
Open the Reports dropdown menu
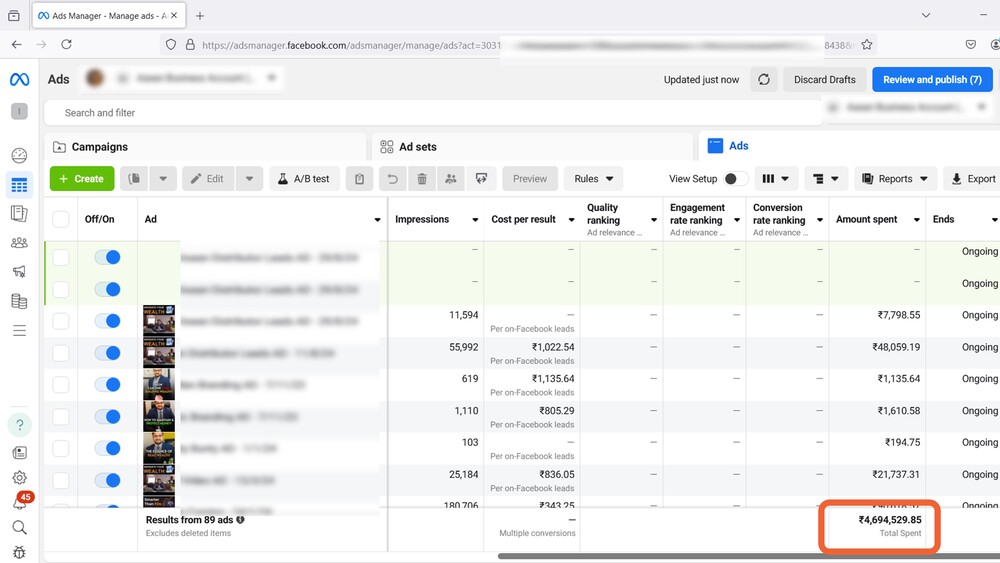[895, 179]
